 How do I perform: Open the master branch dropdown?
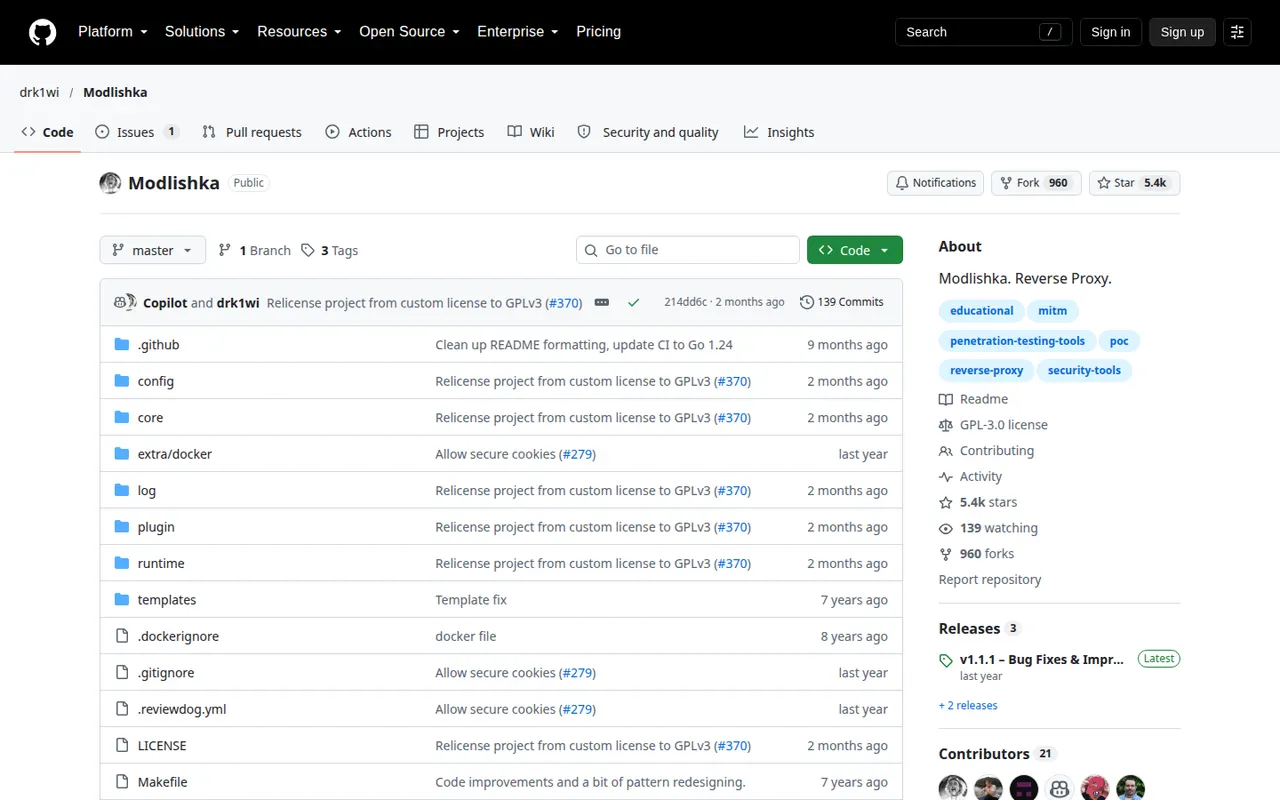click(153, 250)
